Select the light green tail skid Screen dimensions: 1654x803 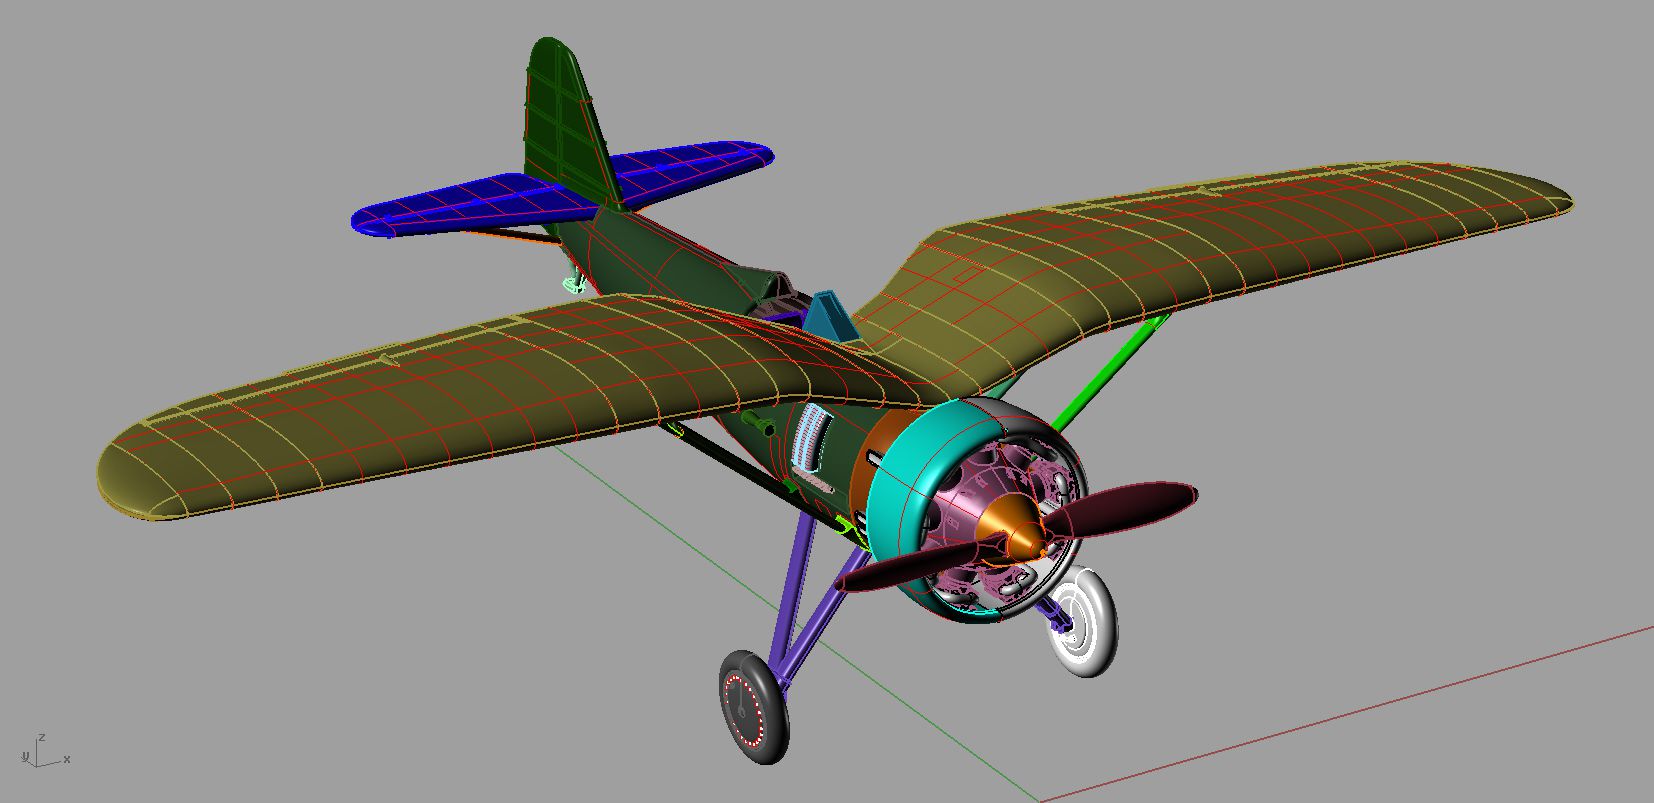pos(574,284)
